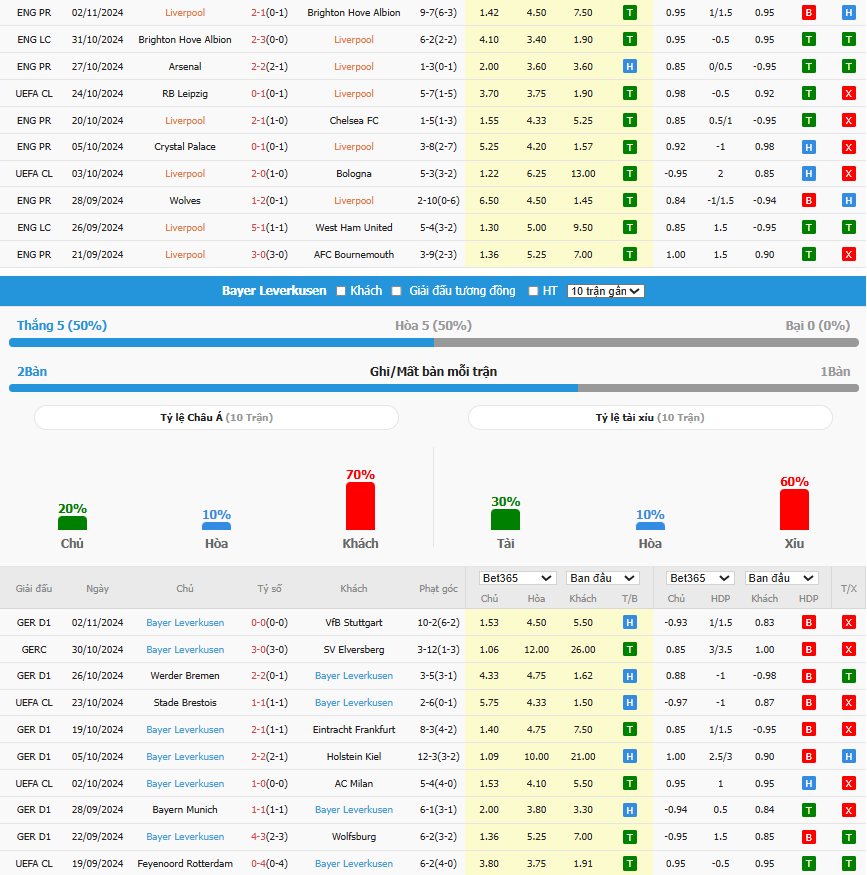The height and width of the screenshot is (875, 867).
Task: Click the Ghi/Mất bàn mỗi trận progress bar
Action: tap(434, 388)
